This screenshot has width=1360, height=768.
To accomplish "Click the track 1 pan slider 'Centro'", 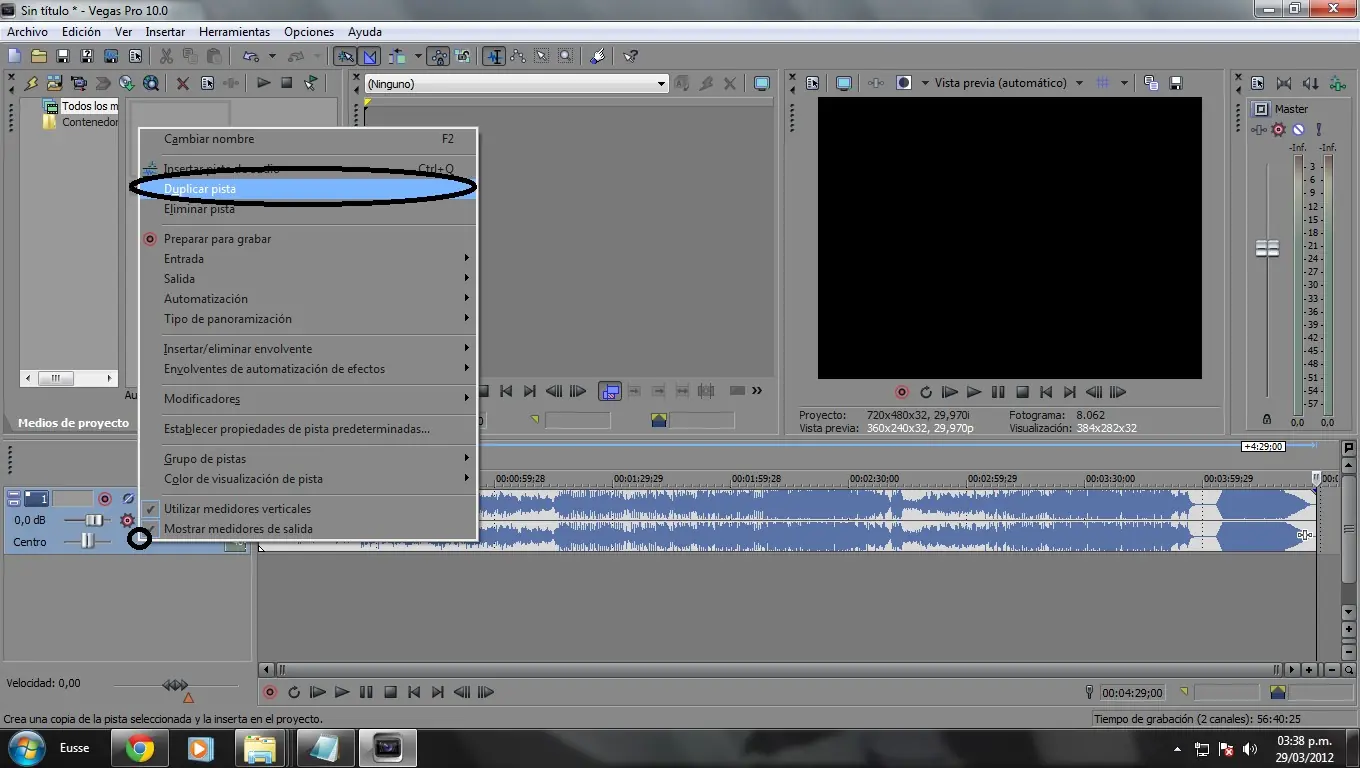I will coord(88,541).
